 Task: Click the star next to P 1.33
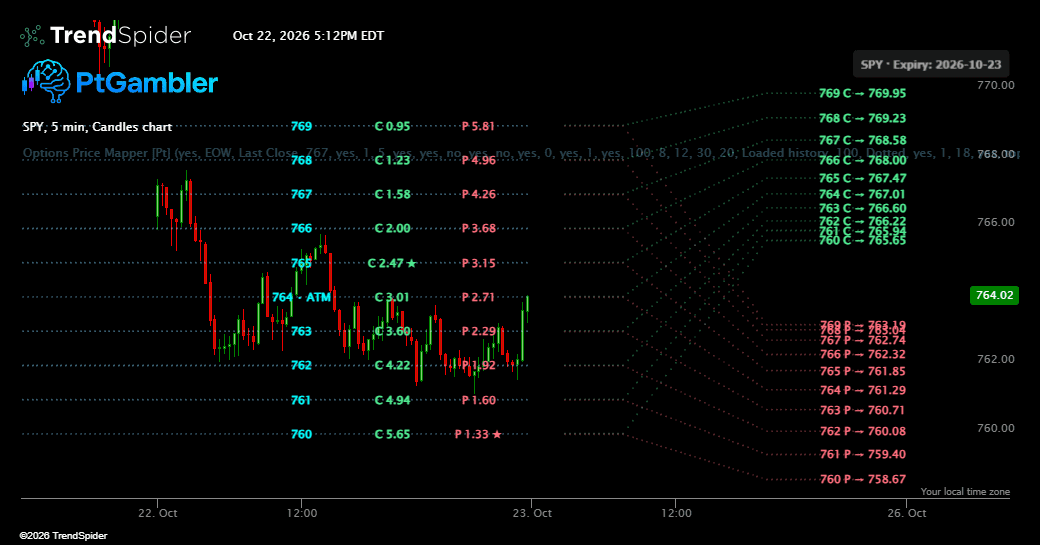coord(497,434)
